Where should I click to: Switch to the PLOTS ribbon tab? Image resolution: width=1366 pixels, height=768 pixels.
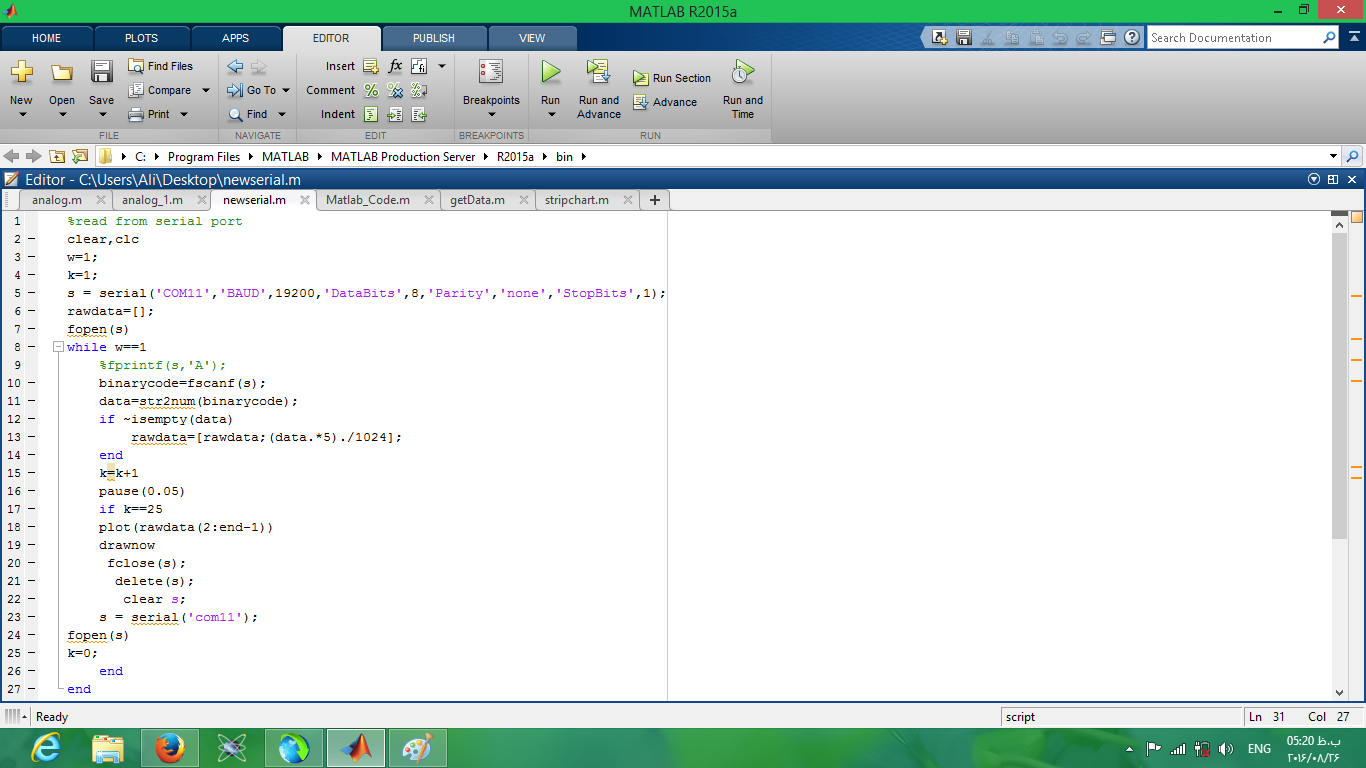coord(141,38)
